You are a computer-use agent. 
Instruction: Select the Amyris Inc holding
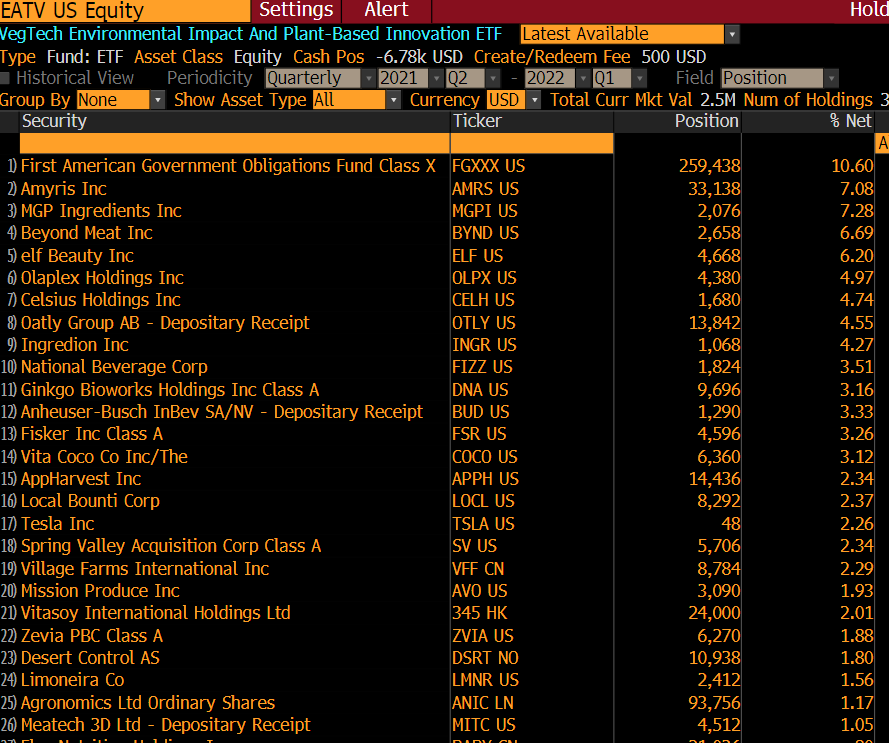click(x=64, y=188)
